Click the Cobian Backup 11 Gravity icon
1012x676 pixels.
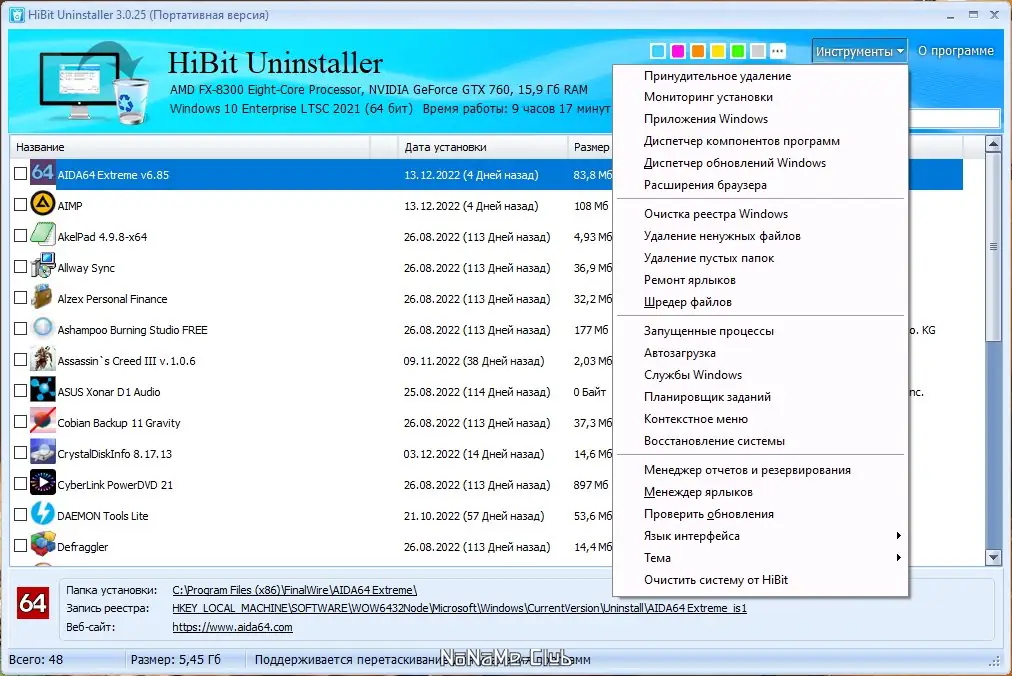(43, 421)
